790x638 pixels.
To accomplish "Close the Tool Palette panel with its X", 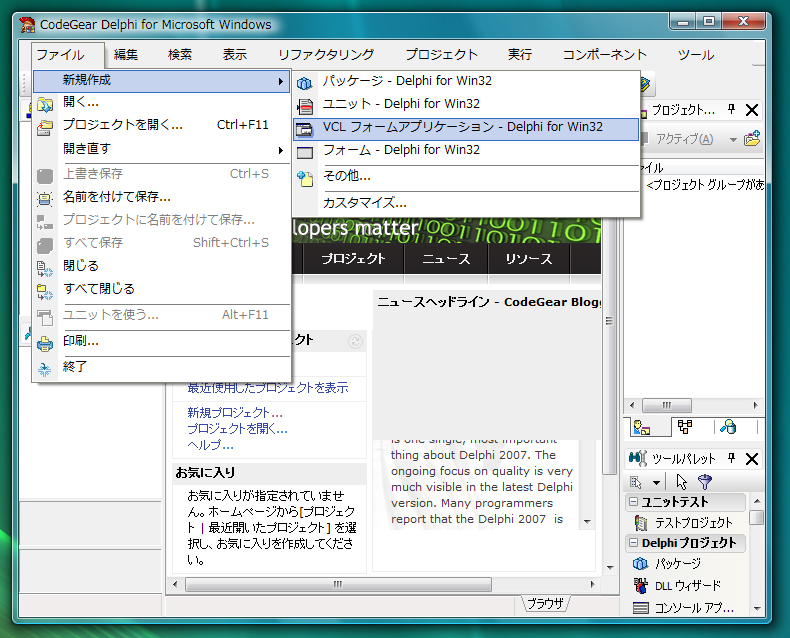I will (x=752, y=459).
